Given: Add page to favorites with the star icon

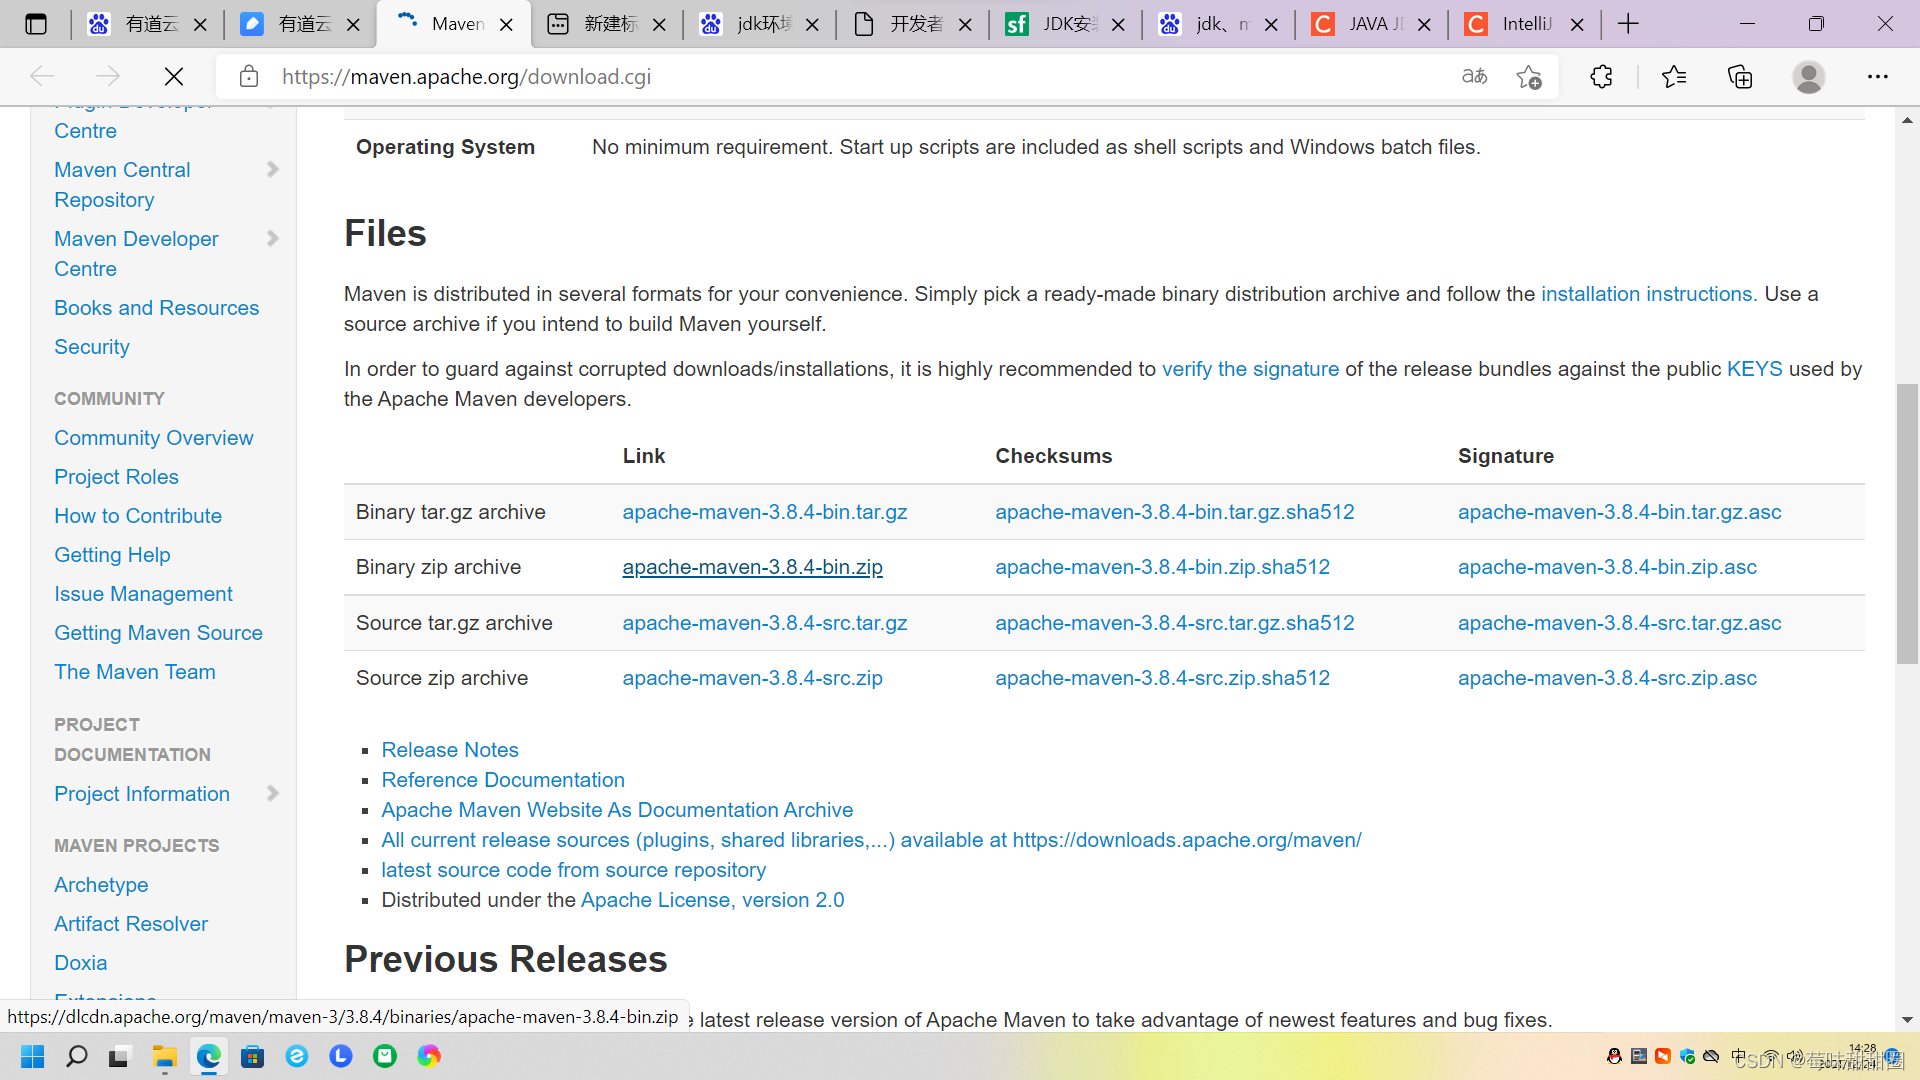Looking at the screenshot, I should coord(1529,76).
